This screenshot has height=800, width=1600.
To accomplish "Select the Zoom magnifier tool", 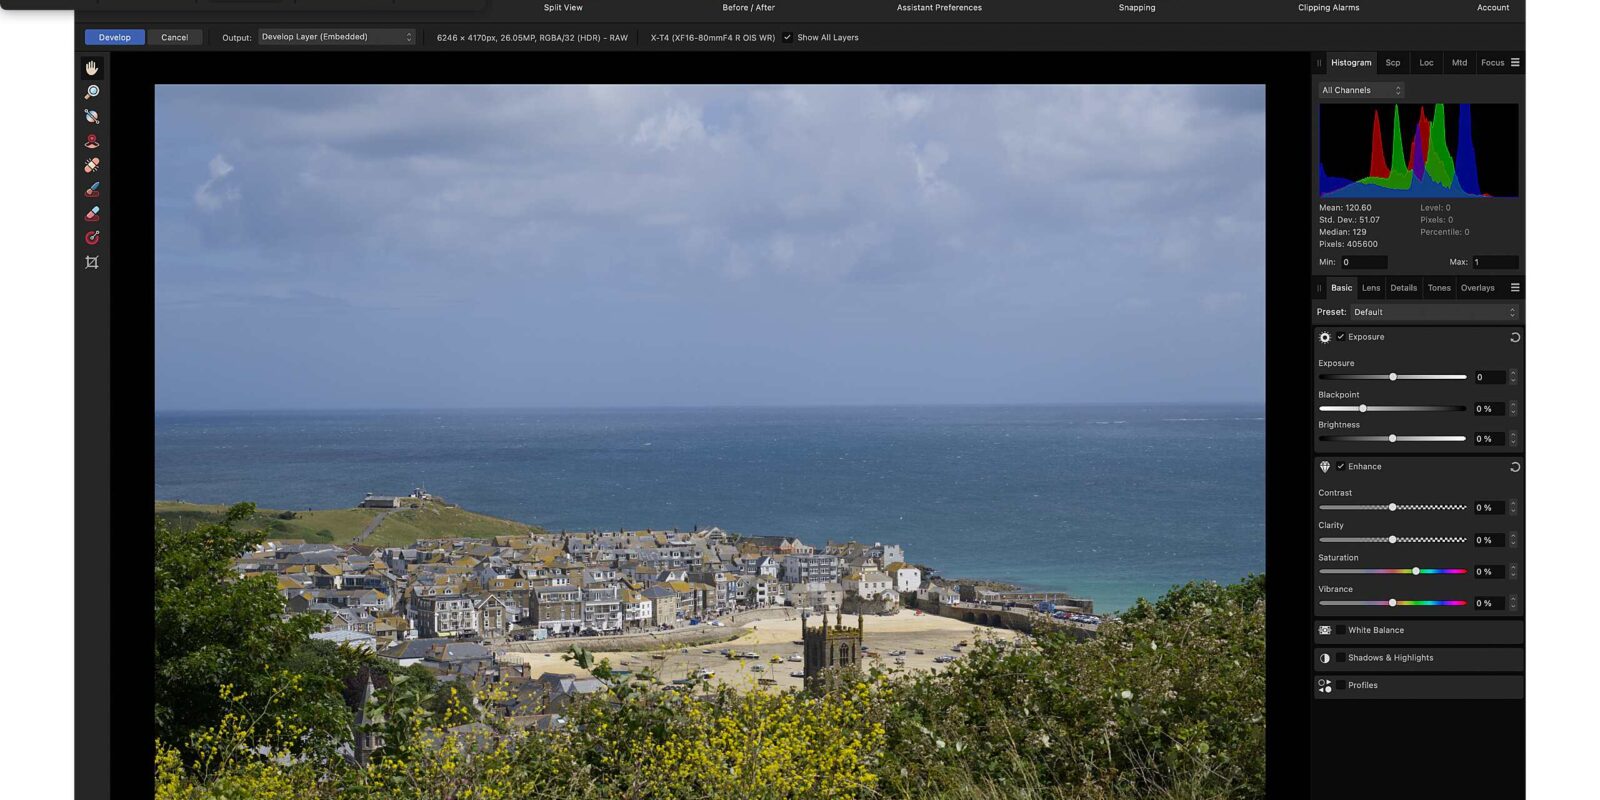I will 92,92.
